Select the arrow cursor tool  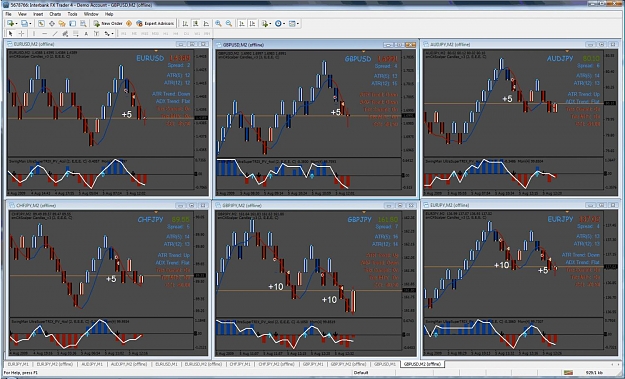click(x=11, y=33)
